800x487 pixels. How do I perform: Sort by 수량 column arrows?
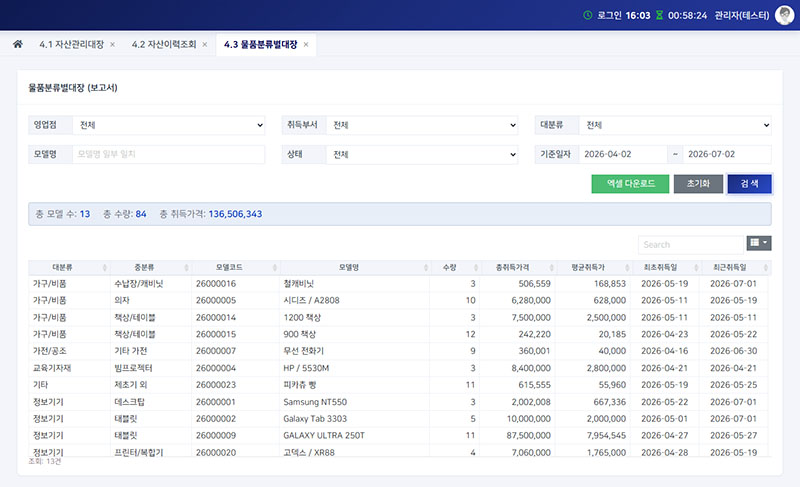click(x=476, y=268)
